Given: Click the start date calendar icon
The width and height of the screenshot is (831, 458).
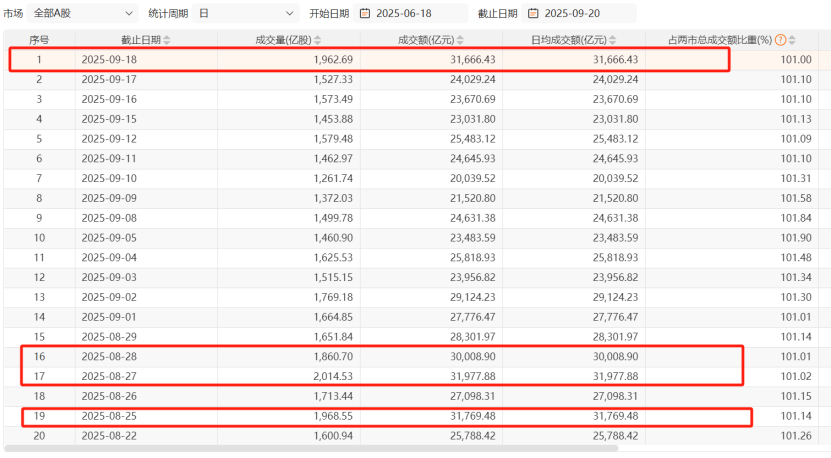Looking at the screenshot, I should [x=364, y=13].
